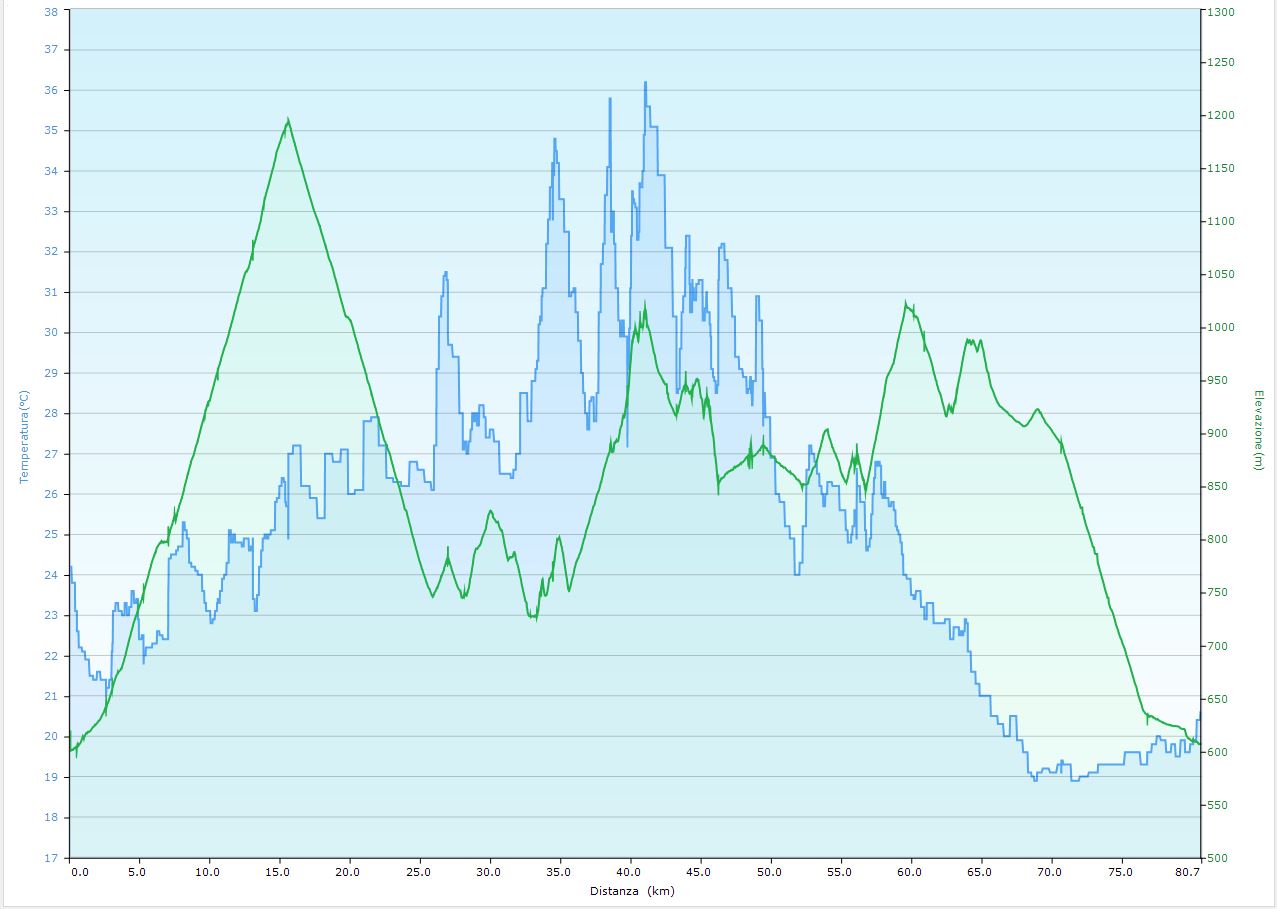Click the 17 temperature axis label
1277x909 pixels.
51,858
